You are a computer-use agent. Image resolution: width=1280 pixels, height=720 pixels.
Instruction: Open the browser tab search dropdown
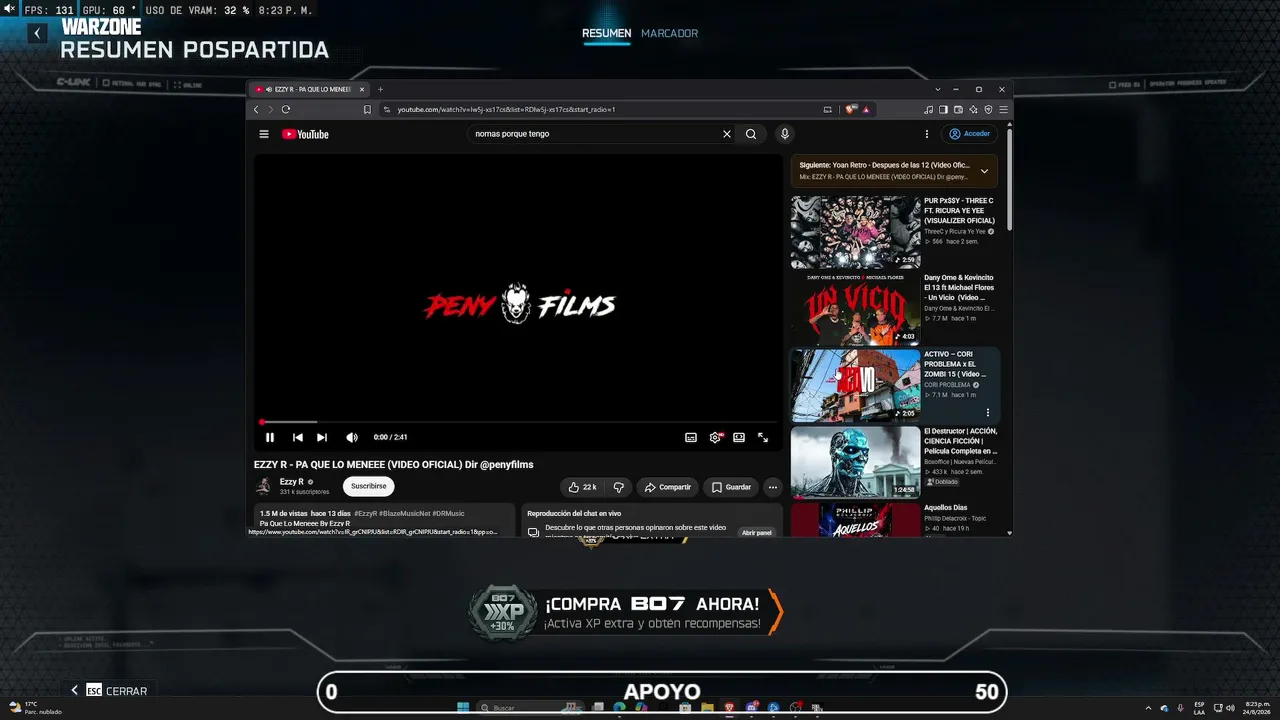click(937, 89)
